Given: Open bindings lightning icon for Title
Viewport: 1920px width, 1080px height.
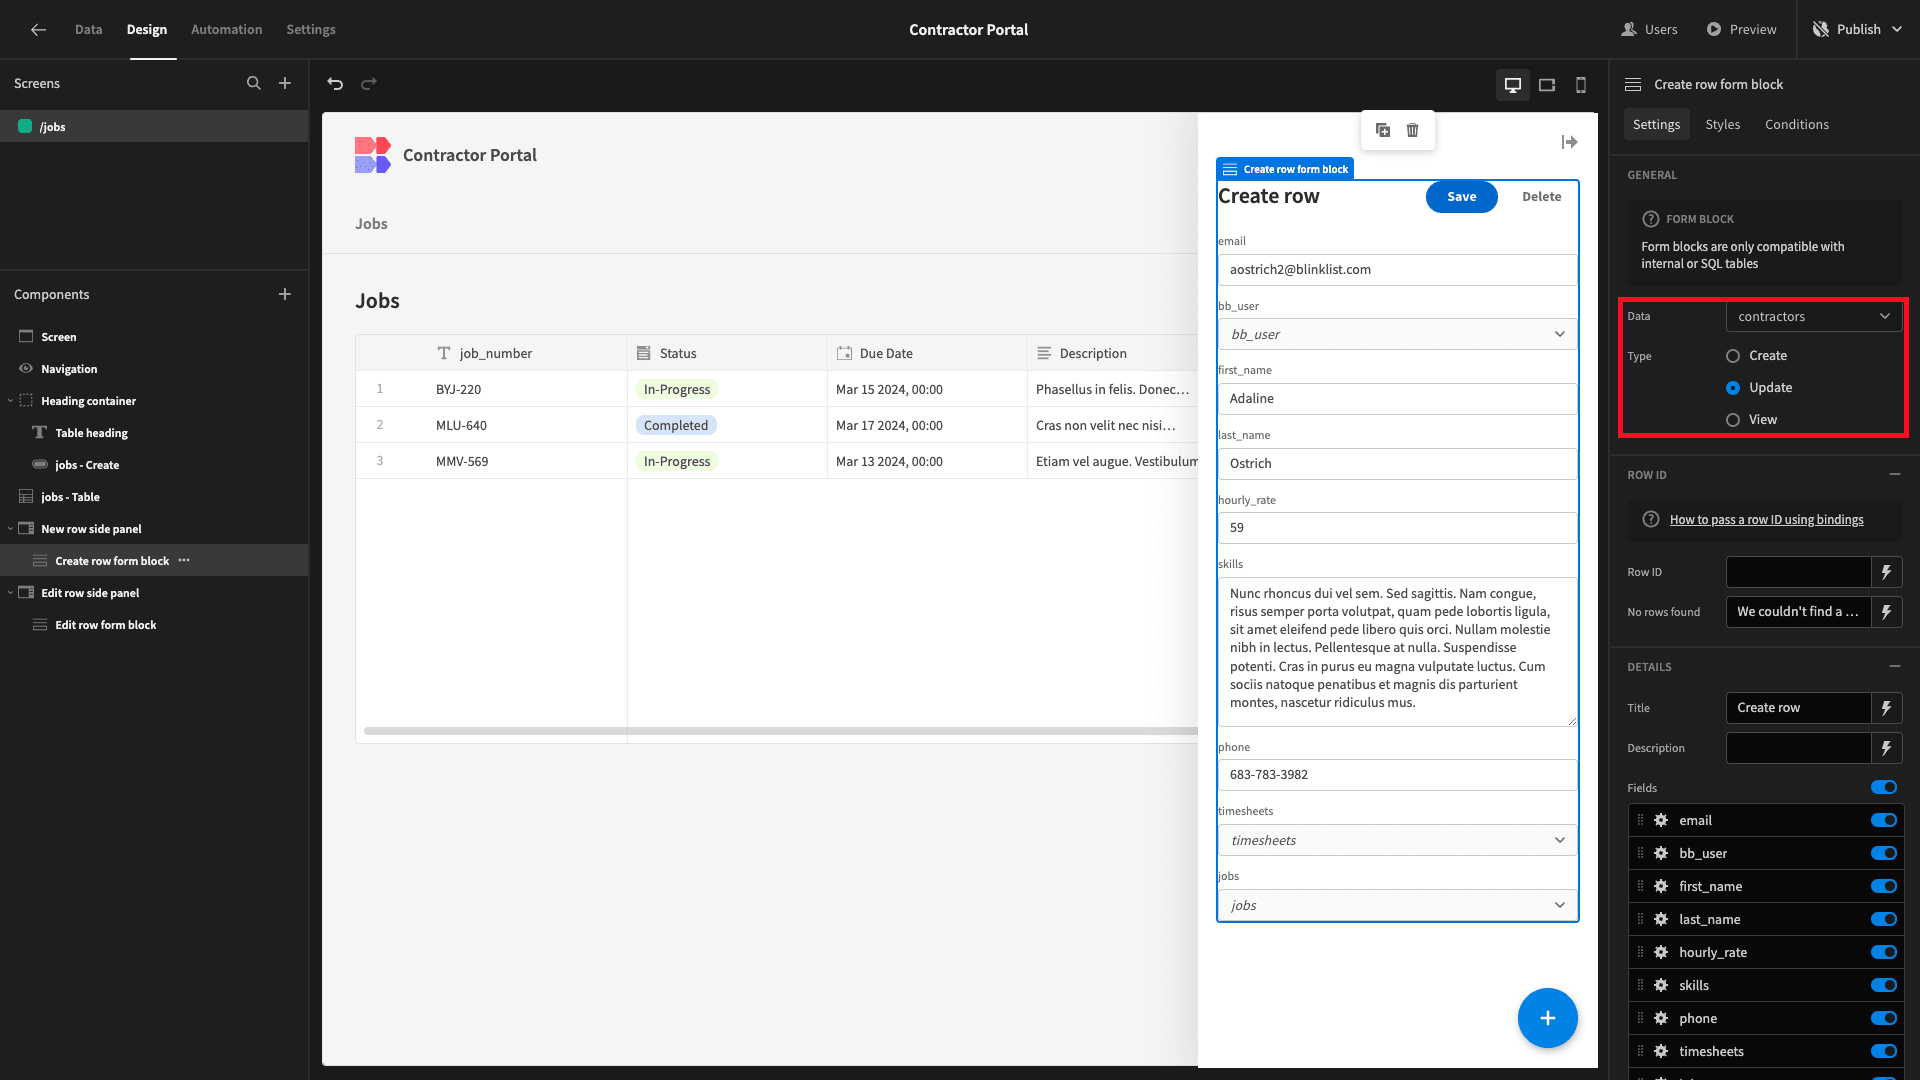Looking at the screenshot, I should [x=1887, y=708].
